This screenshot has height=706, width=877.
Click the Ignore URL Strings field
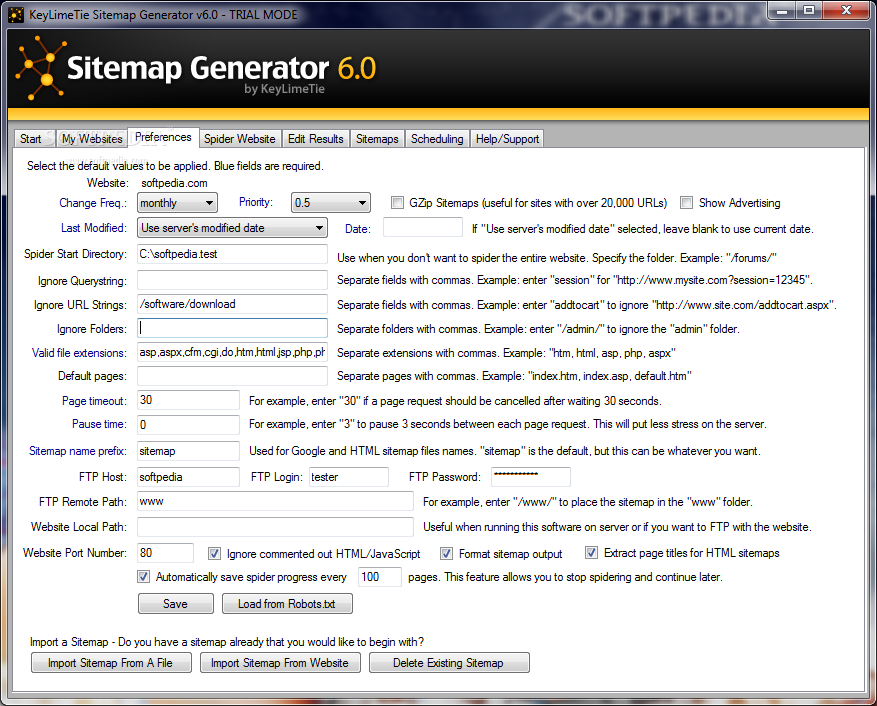(x=232, y=304)
